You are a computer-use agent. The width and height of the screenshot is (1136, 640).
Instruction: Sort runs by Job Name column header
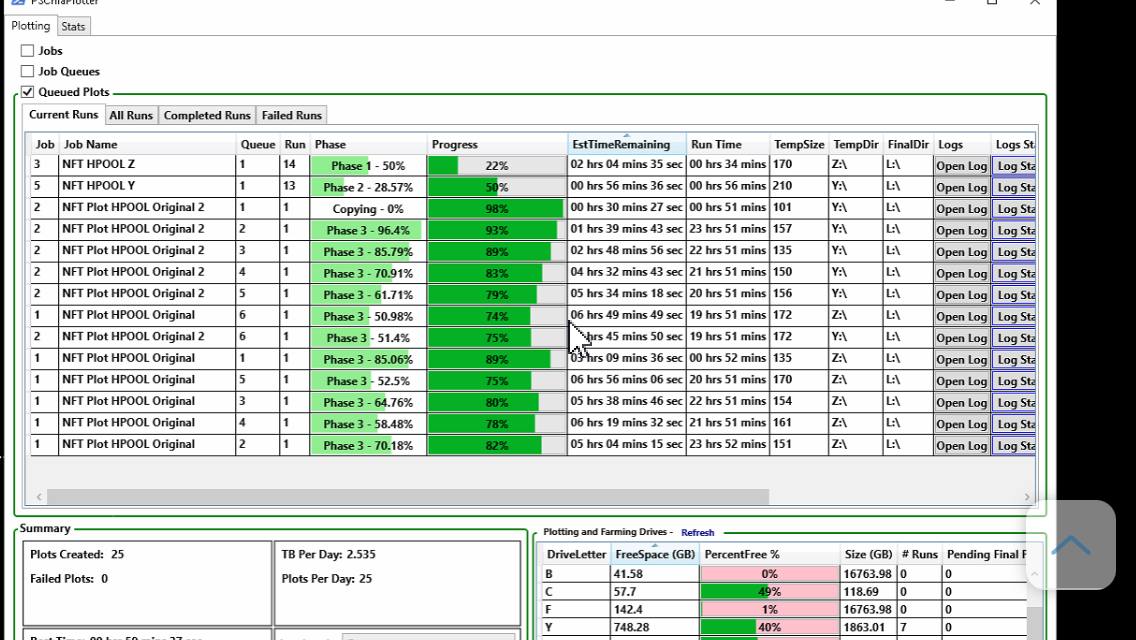147,144
